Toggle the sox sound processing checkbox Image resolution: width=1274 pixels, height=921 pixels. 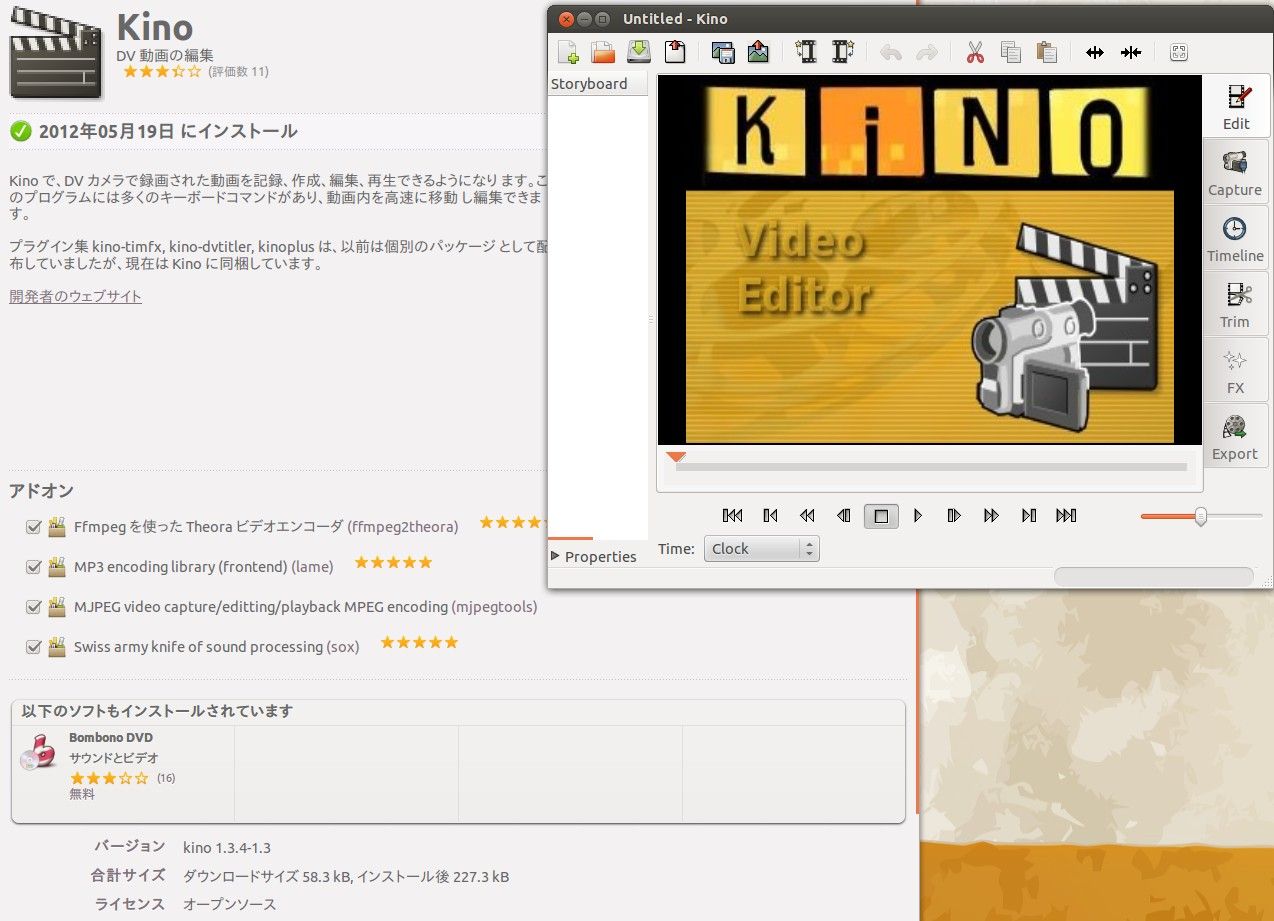pyautogui.click(x=34, y=647)
